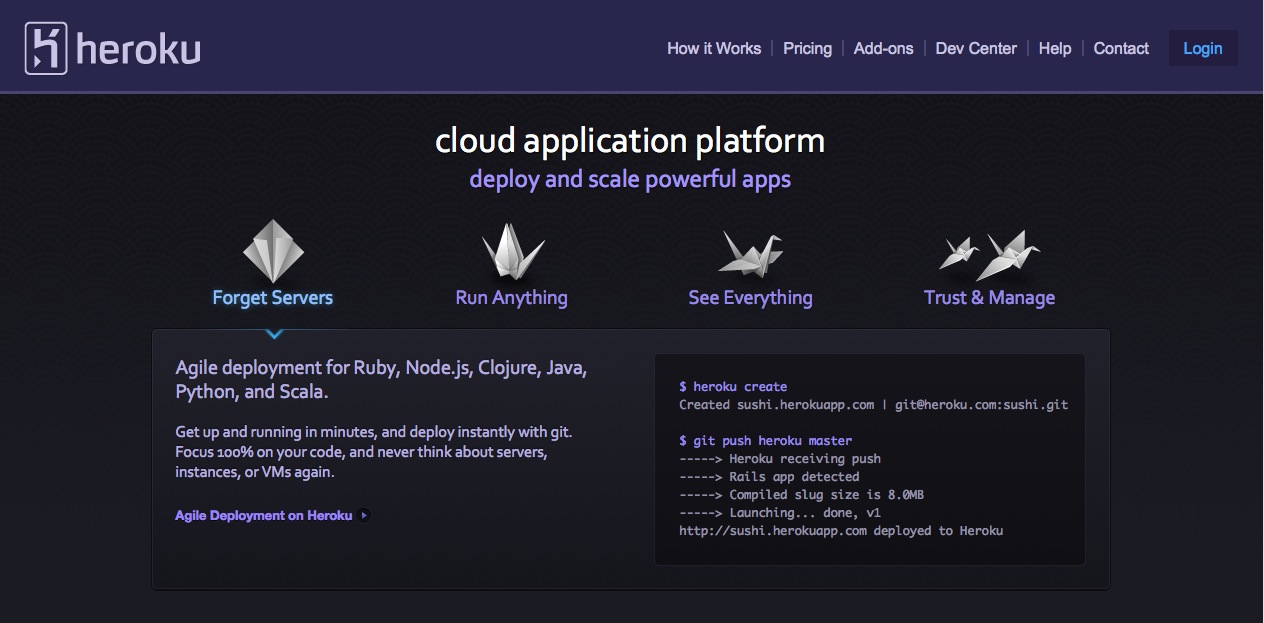Select the See Everything origami crane icon
Viewport: 1264px width, 623px height.
click(750, 253)
